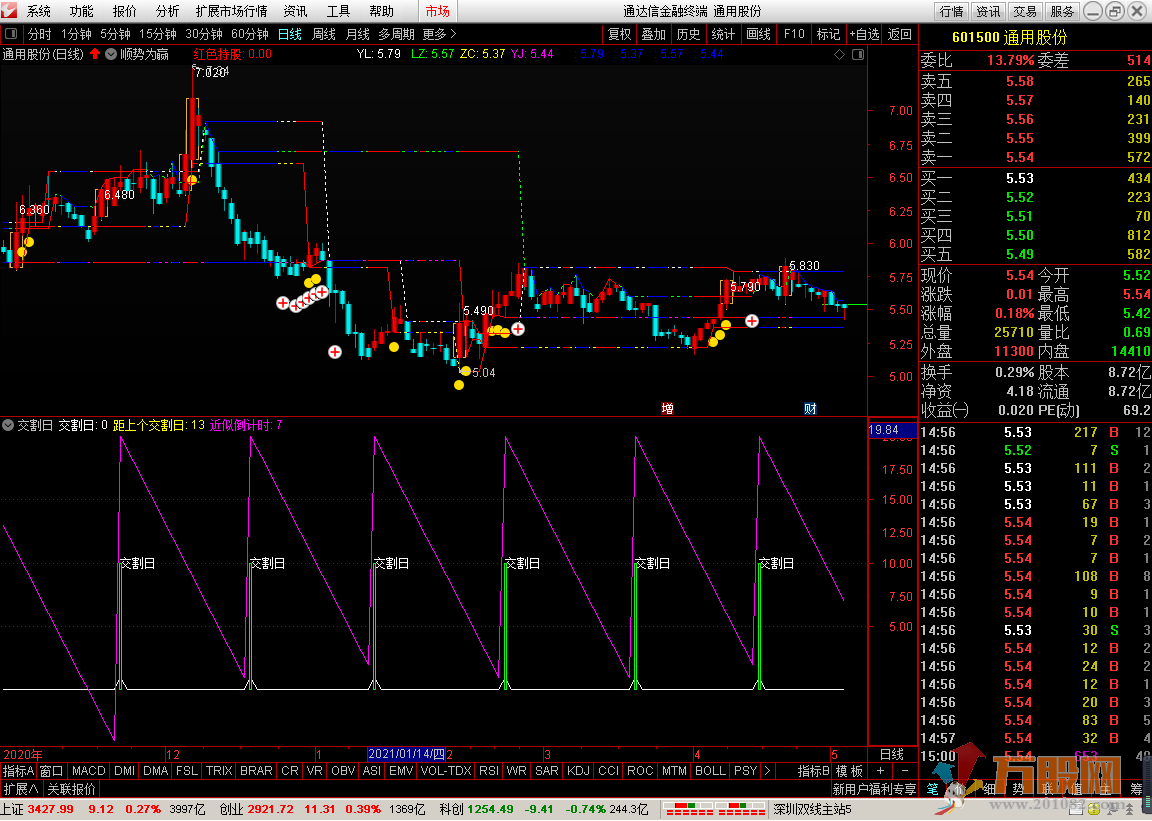Click the red TDX logo icon
The image size is (1152, 821).
click(10, 11)
